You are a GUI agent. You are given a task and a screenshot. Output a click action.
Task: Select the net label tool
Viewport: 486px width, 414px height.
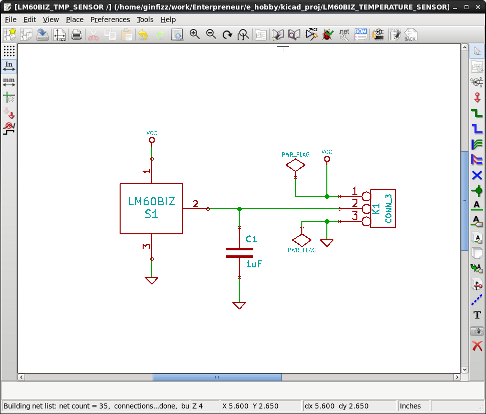477,206
